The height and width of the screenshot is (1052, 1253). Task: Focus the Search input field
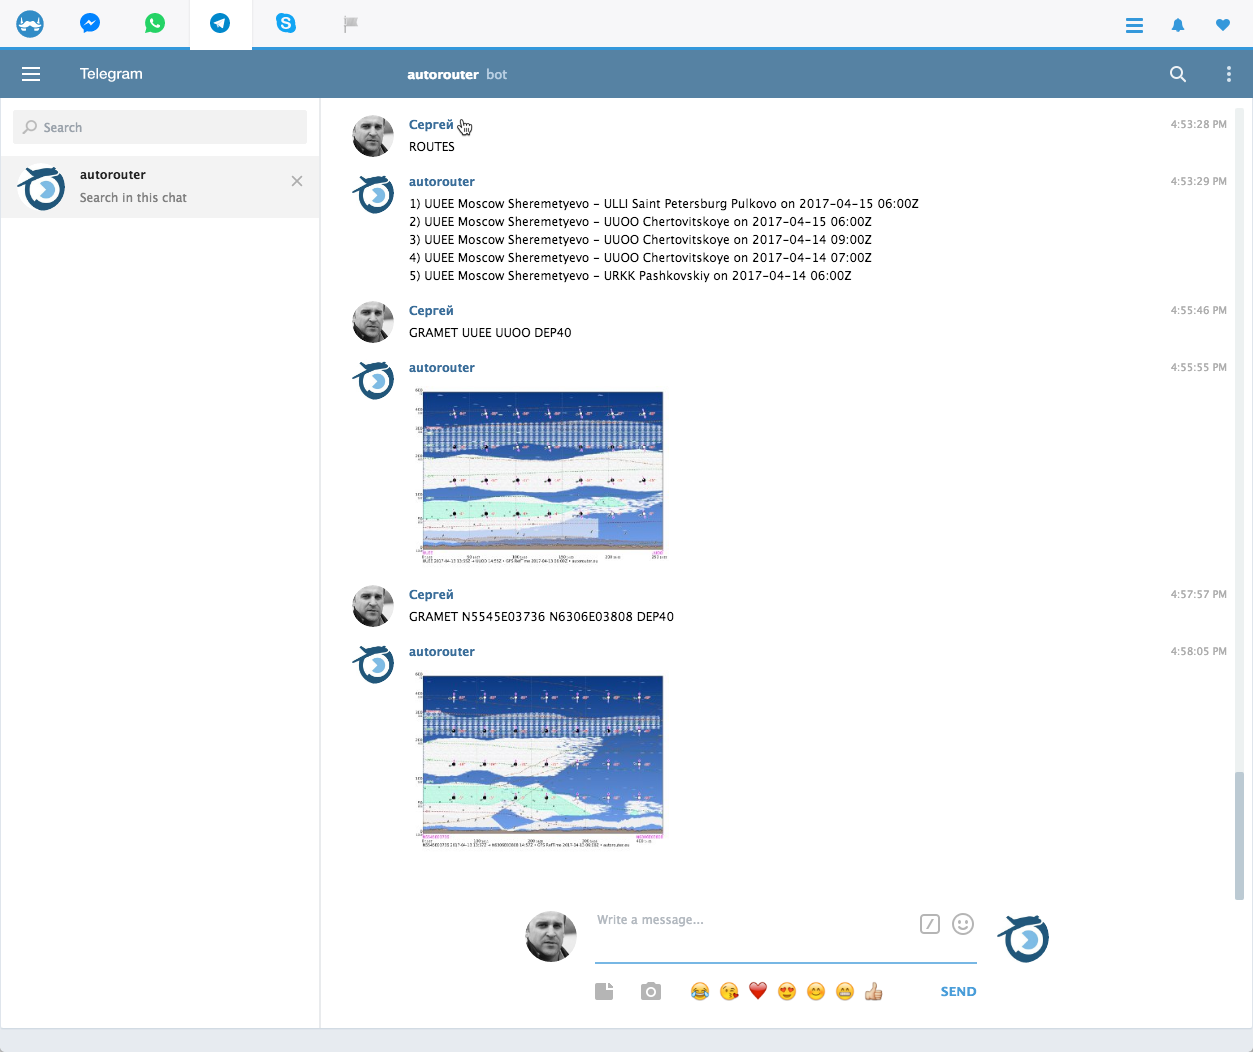[160, 127]
